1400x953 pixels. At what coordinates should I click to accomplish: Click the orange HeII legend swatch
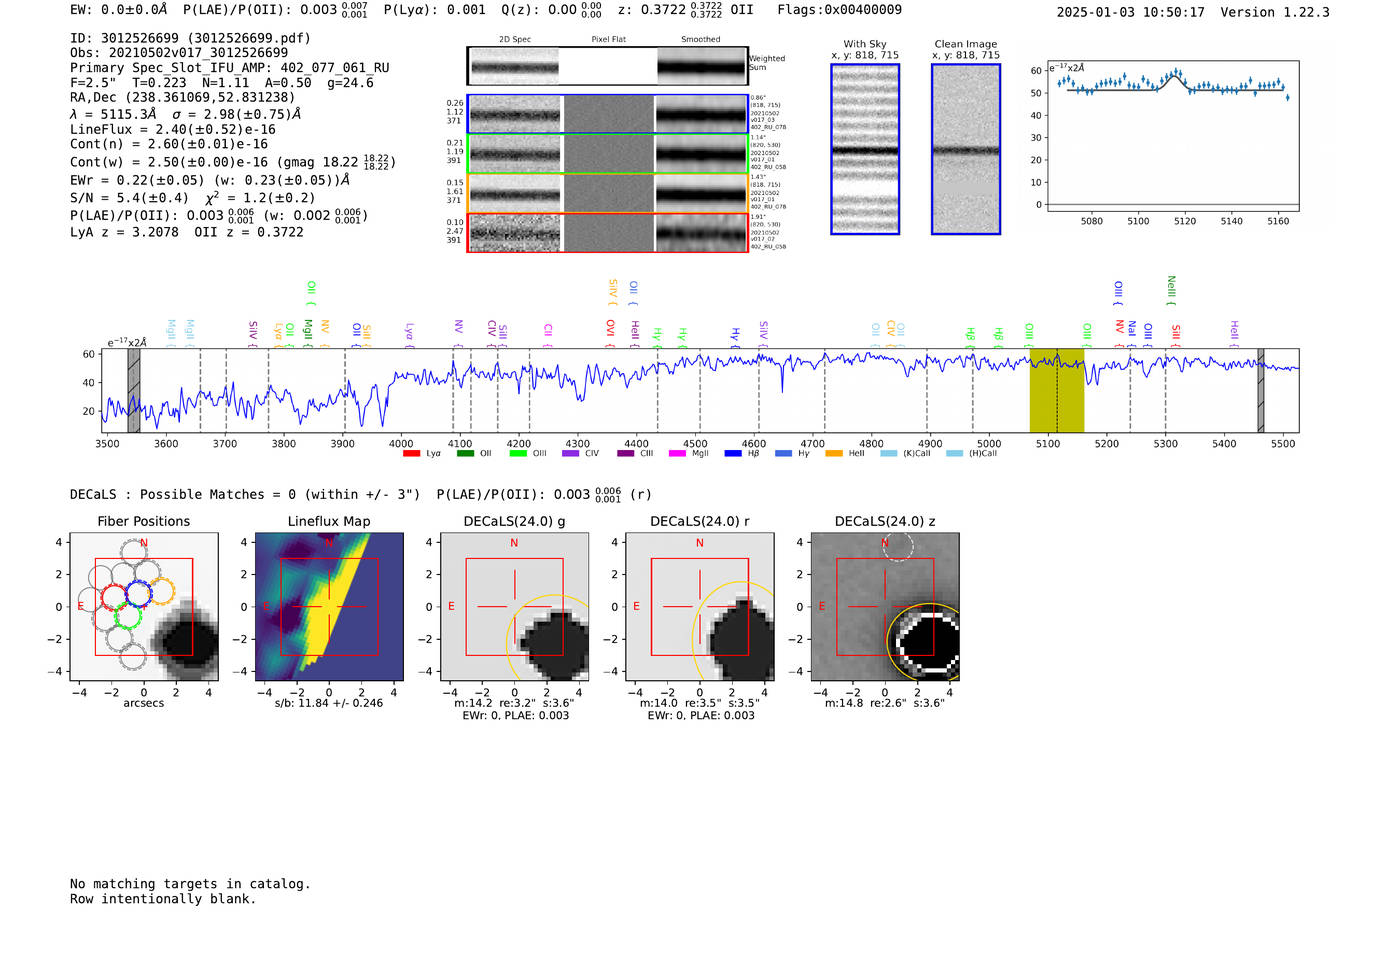tap(834, 454)
